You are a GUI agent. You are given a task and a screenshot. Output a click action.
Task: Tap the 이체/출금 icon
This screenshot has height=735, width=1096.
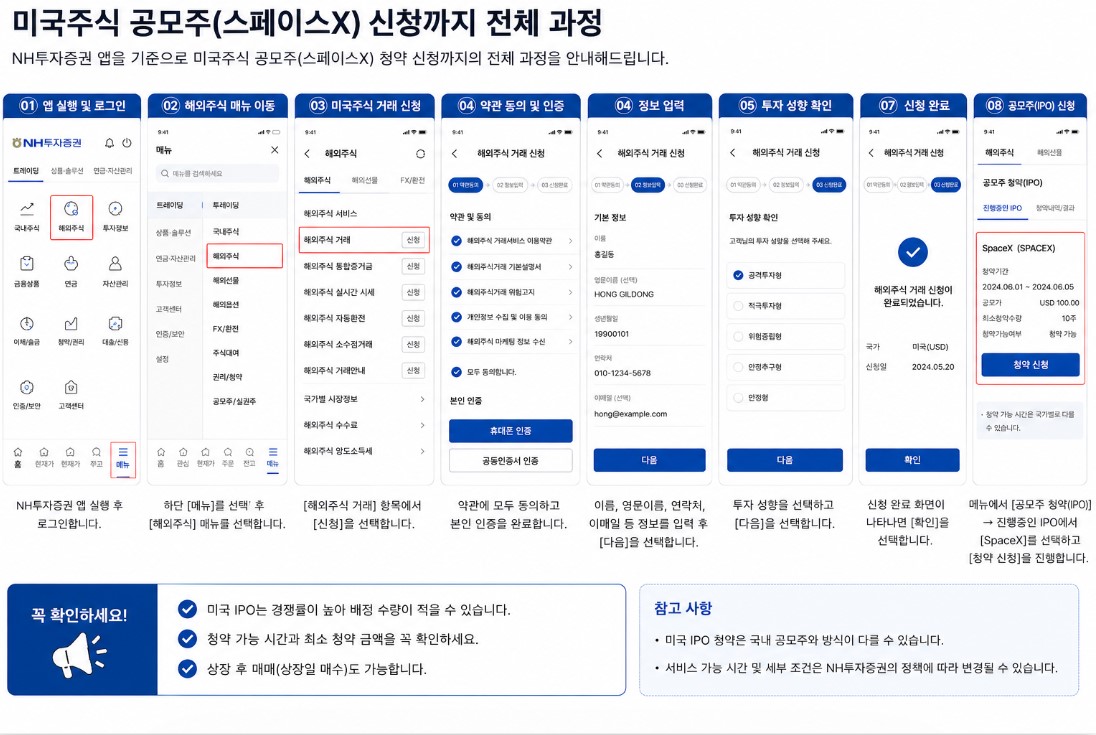(27, 323)
